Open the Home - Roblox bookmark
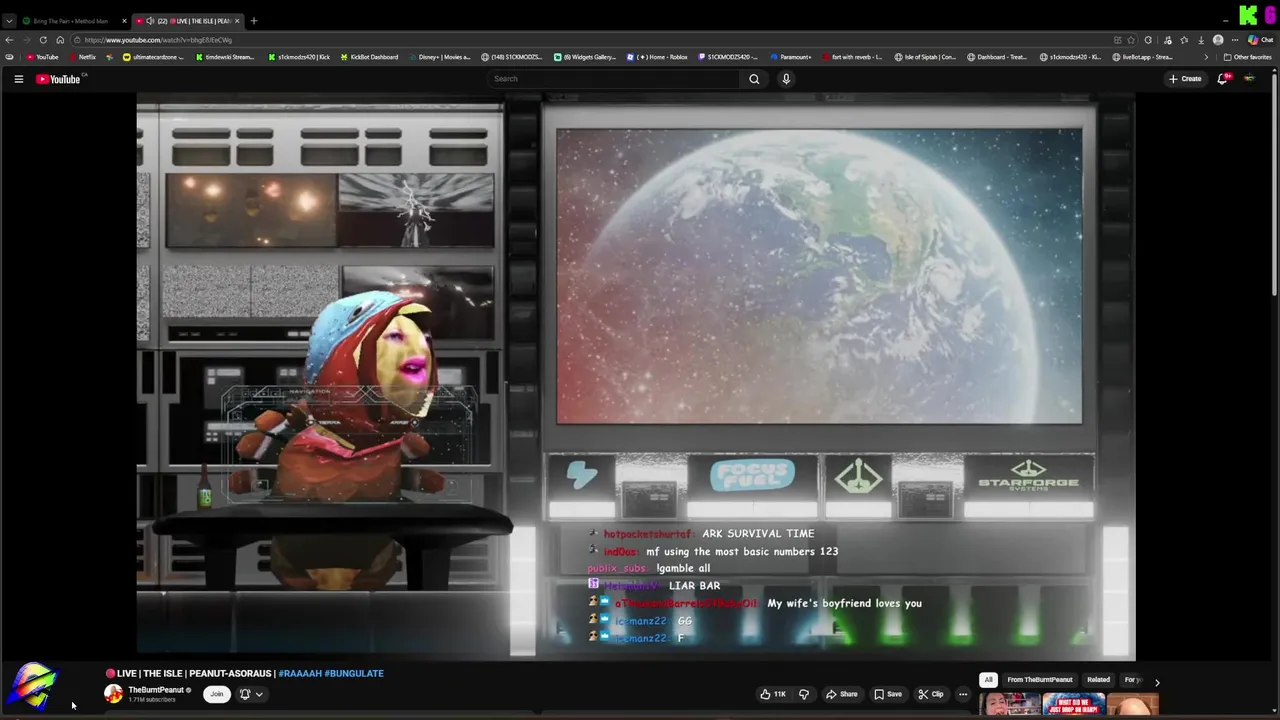Screen dimensions: 1280x720 pos(657,57)
